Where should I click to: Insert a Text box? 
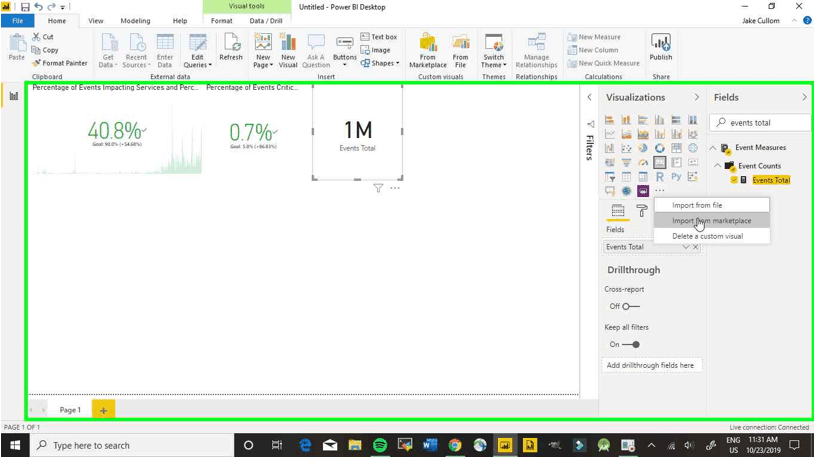click(379, 36)
